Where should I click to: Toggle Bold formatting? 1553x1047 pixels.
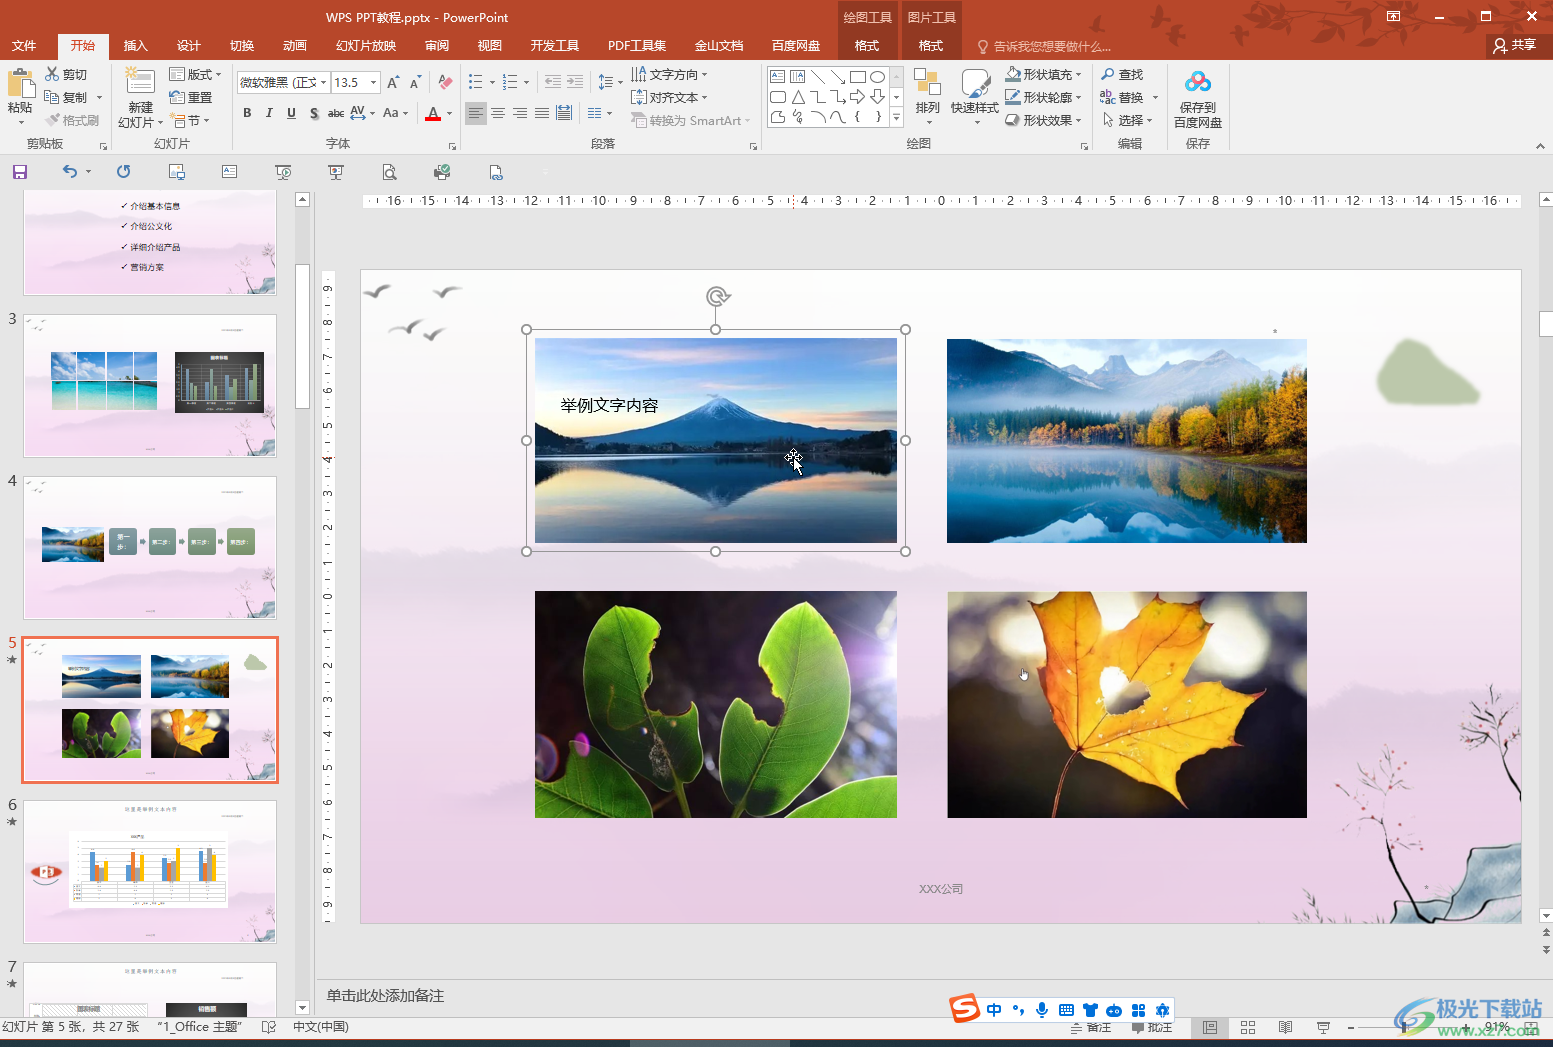247,113
